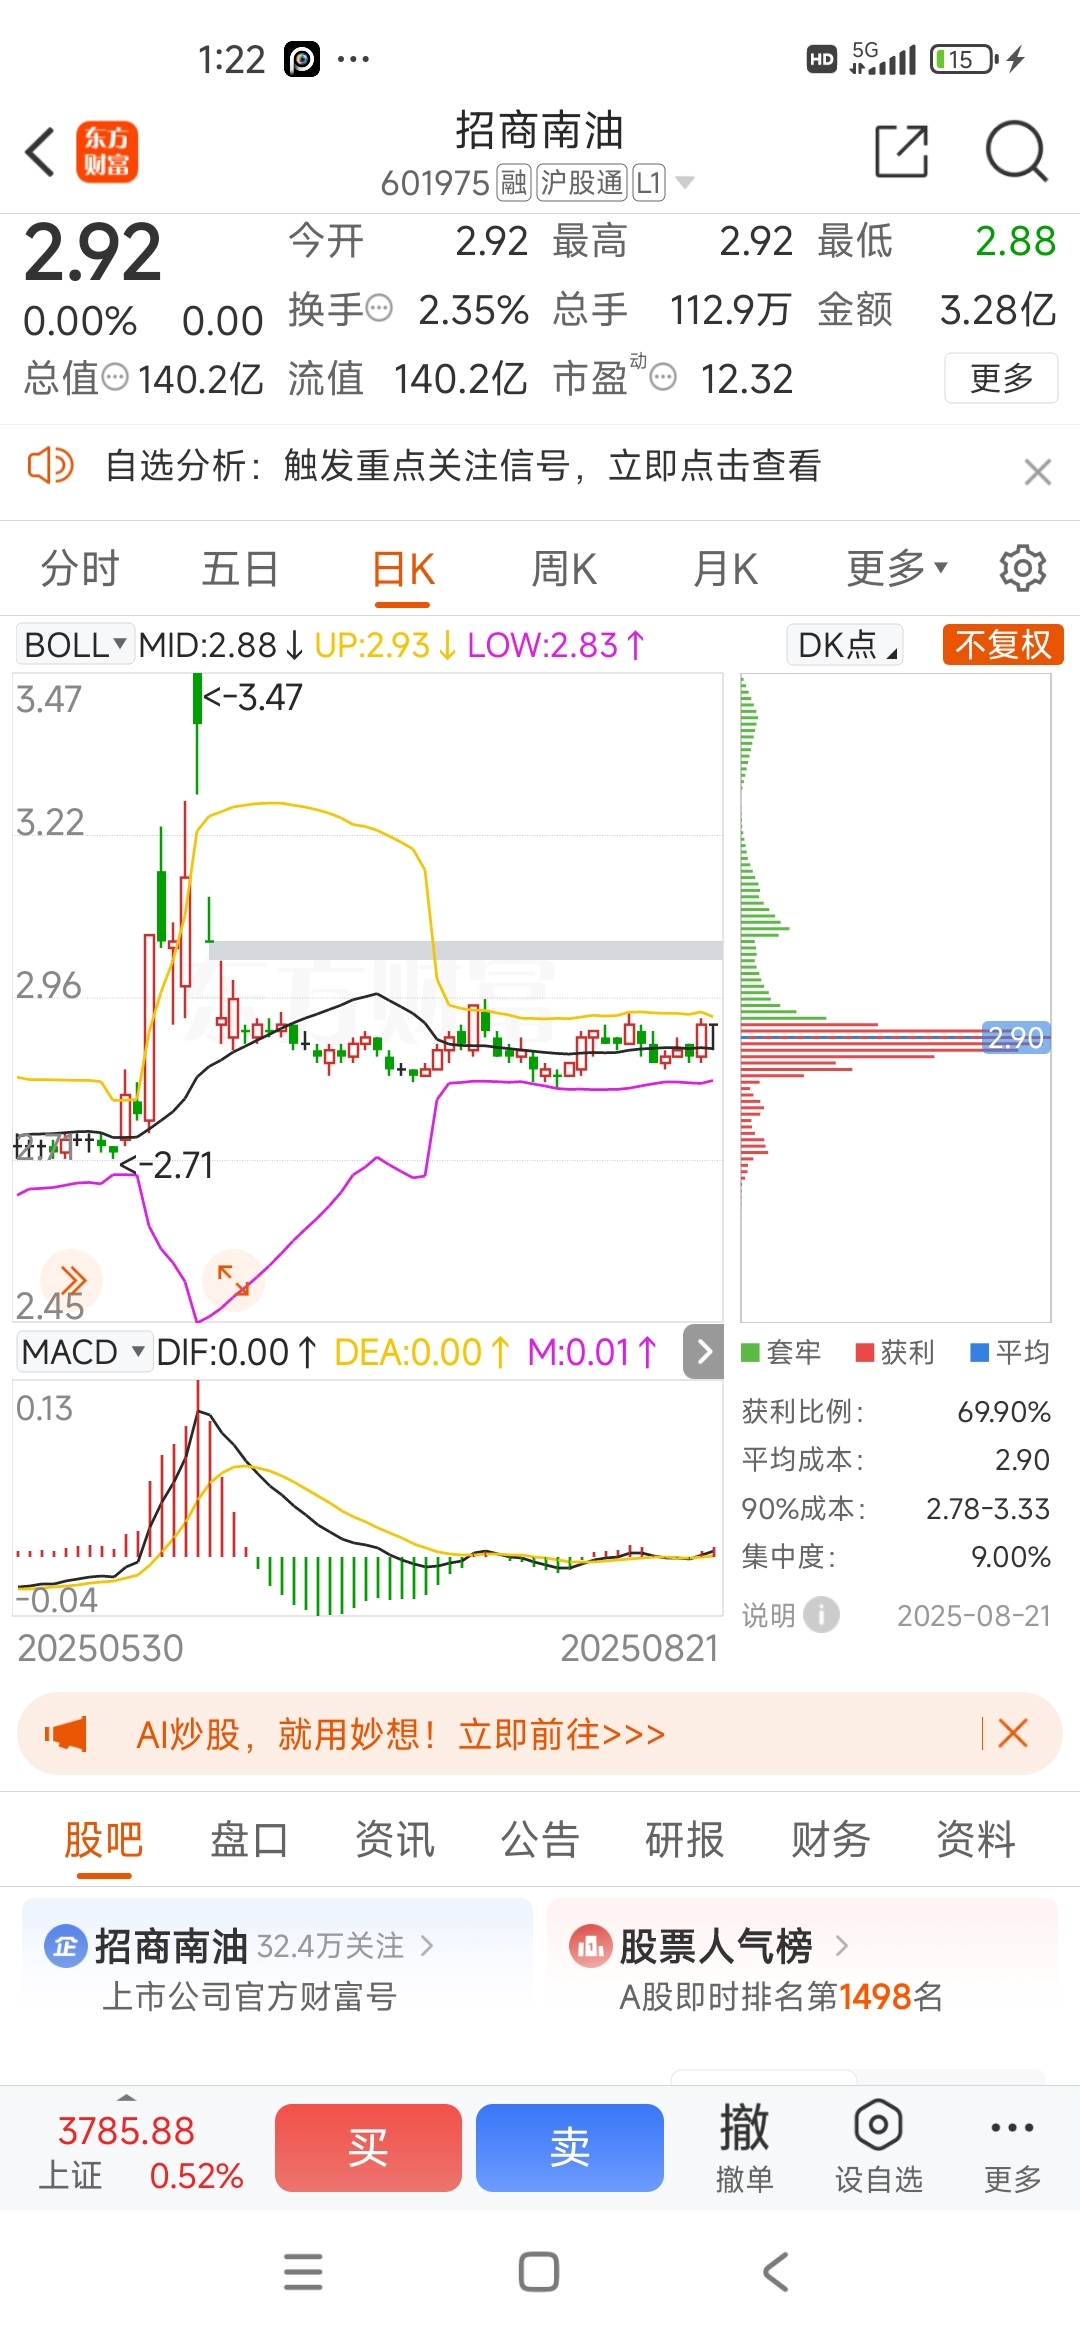Tap the megaphone icon in AI banner
Image resolution: width=1080 pixels, height=2340 pixels.
(x=66, y=1734)
